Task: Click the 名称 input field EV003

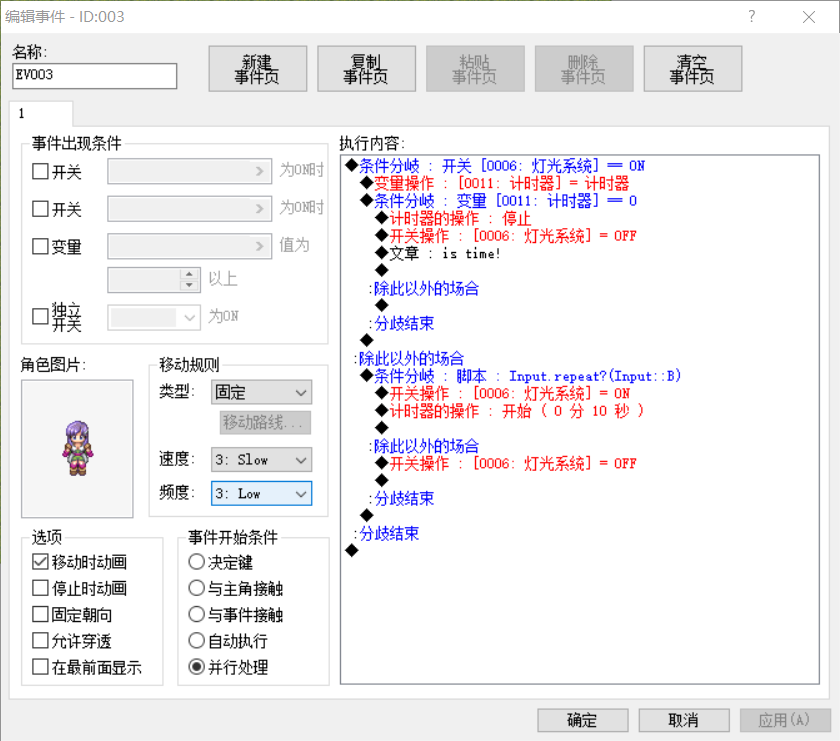Action: click(x=94, y=76)
